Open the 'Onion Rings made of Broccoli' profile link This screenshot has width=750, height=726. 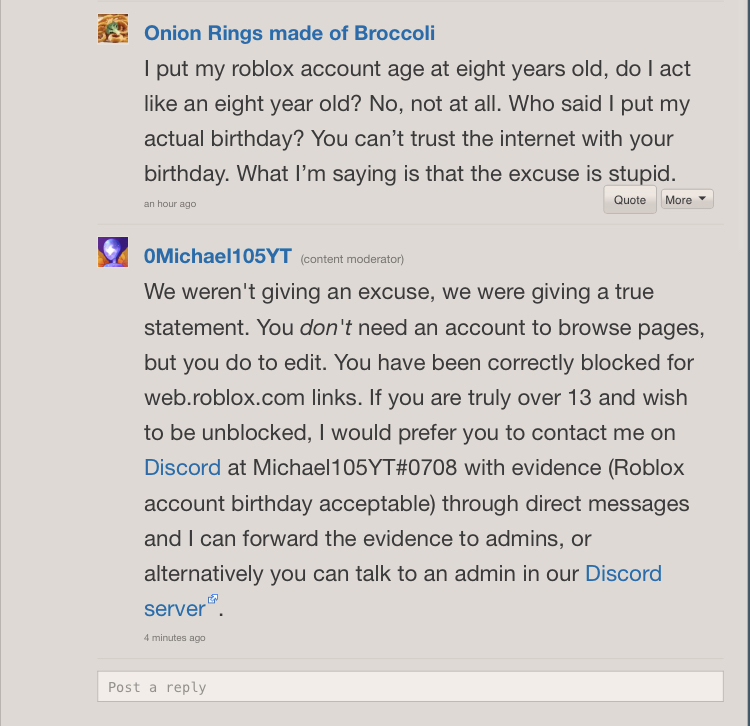(x=289, y=33)
